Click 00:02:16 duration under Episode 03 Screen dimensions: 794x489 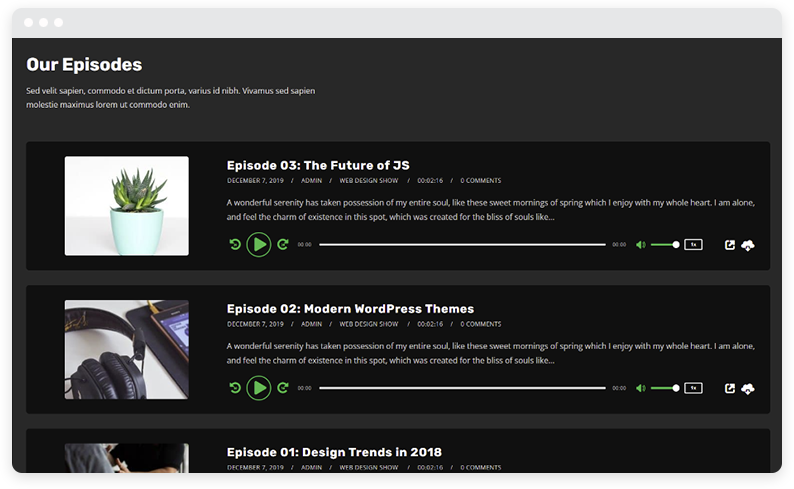pyautogui.click(x=430, y=181)
